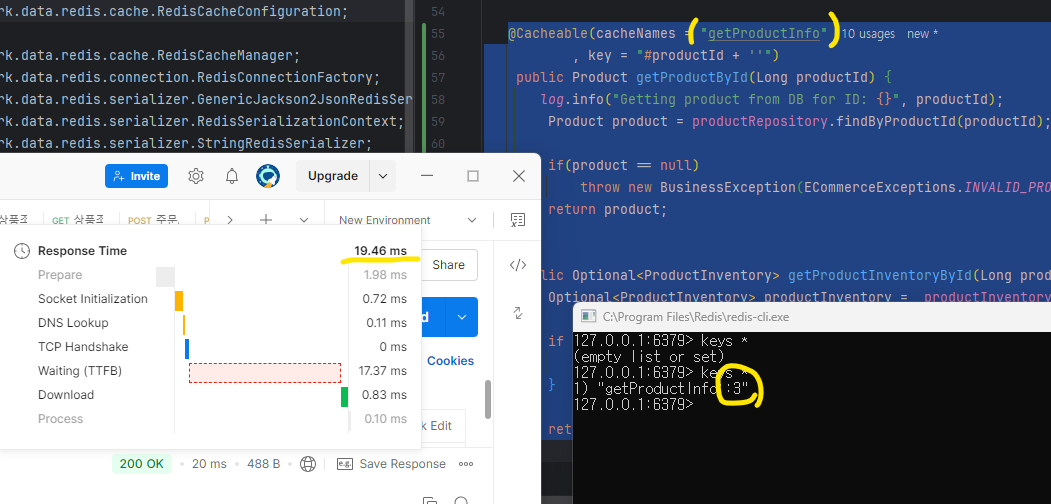Click the getProductById method name
Viewport: 1051px width, 504px height.
[x=692, y=77]
